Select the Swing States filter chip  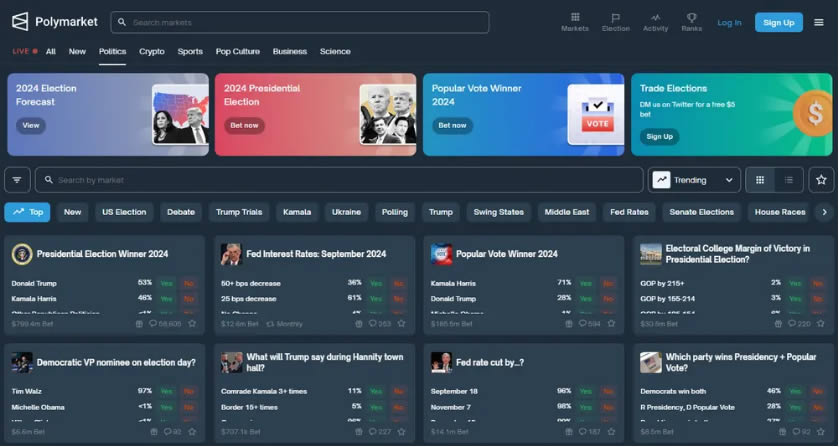pos(498,212)
